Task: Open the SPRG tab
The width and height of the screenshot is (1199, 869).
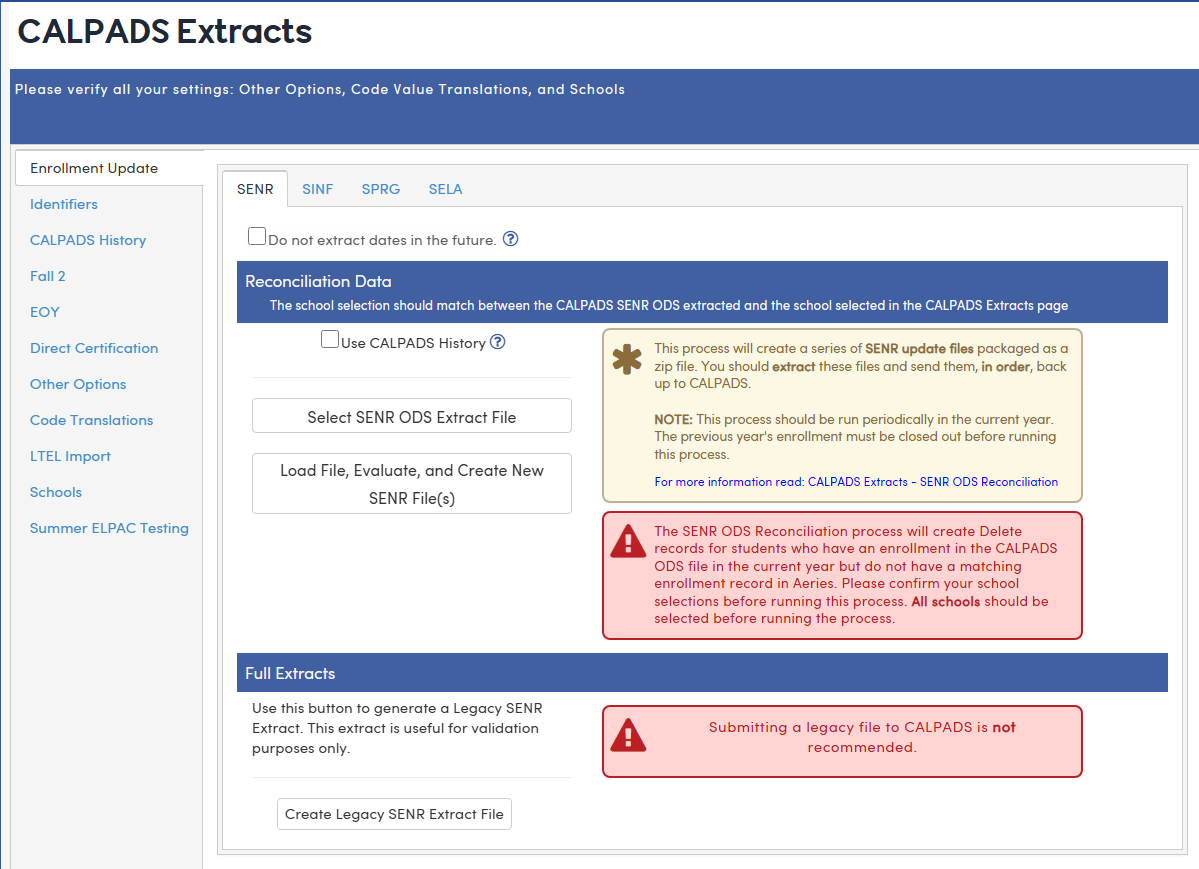Action: click(x=381, y=189)
